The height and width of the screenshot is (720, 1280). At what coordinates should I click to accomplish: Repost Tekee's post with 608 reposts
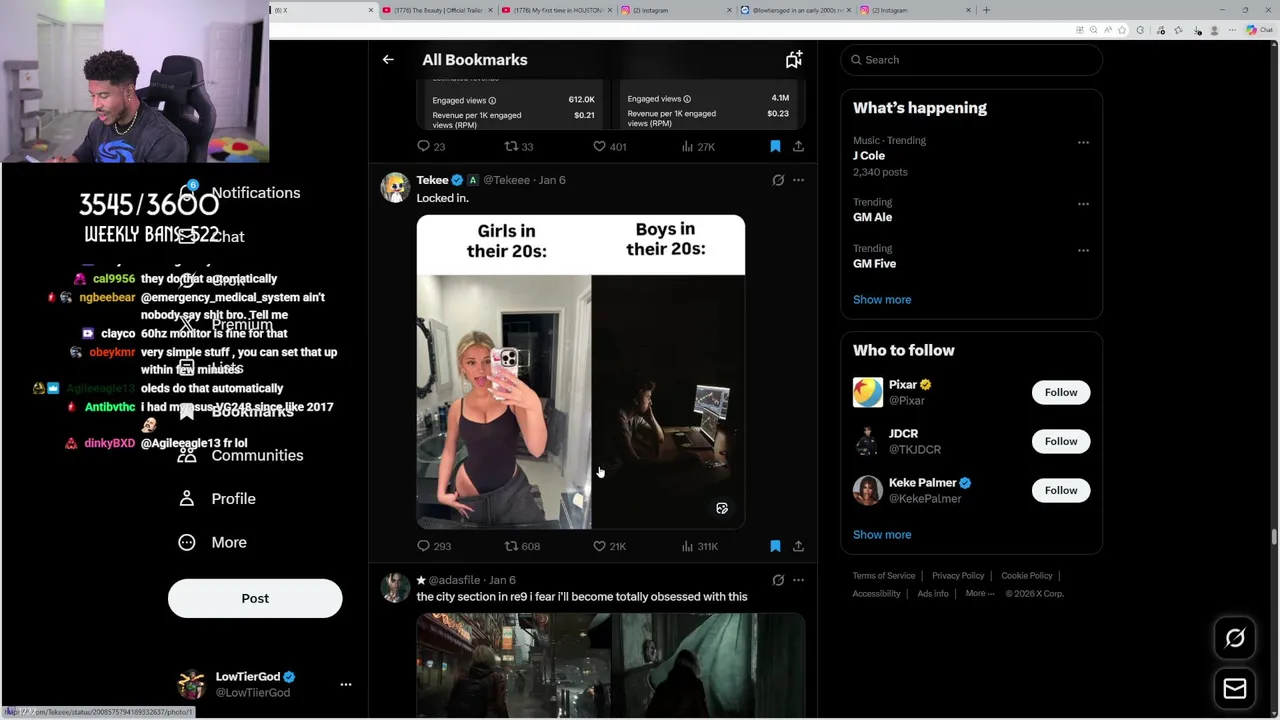[x=522, y=546]
